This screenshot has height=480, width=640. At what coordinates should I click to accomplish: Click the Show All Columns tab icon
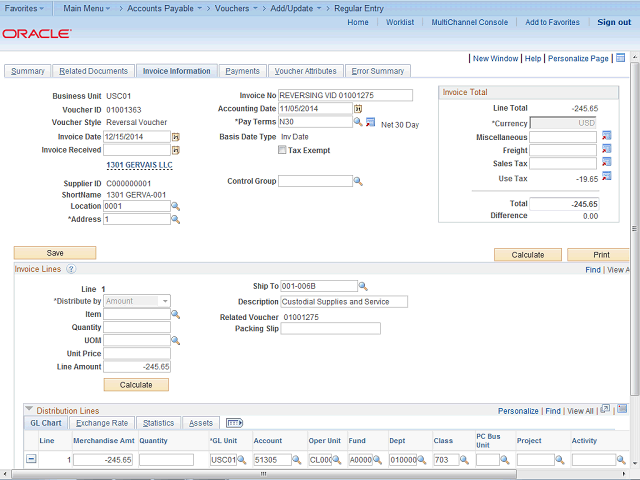pos(235,423)
